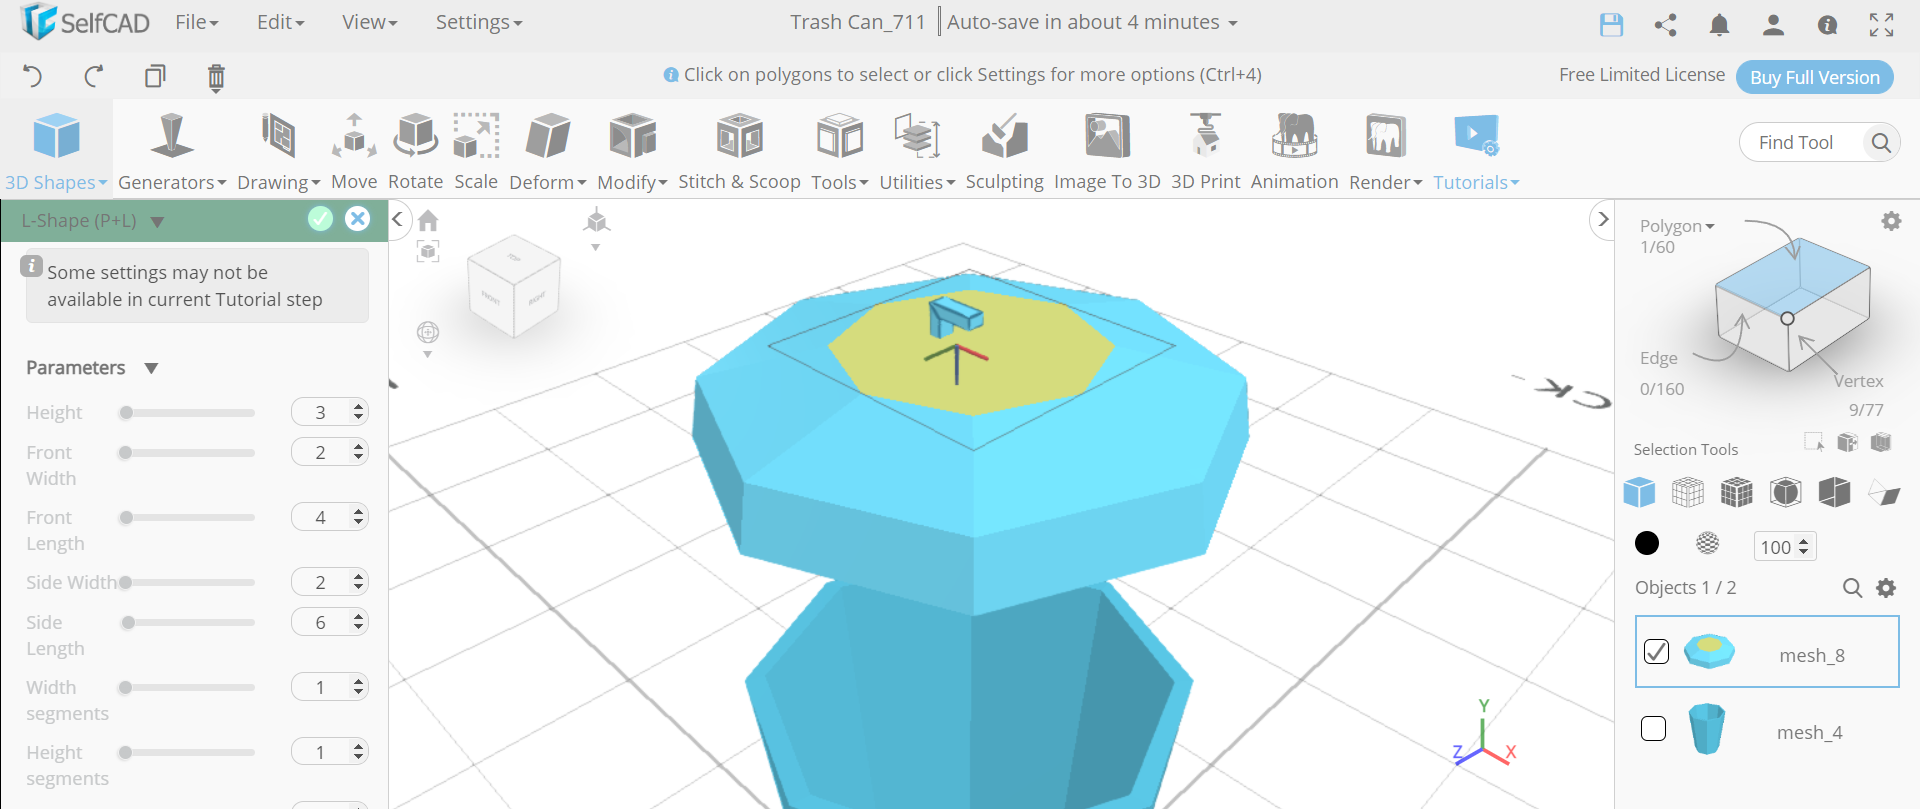Select the Move tool
This screenshot has width=1920, height=809.
[x=354, y=150]
